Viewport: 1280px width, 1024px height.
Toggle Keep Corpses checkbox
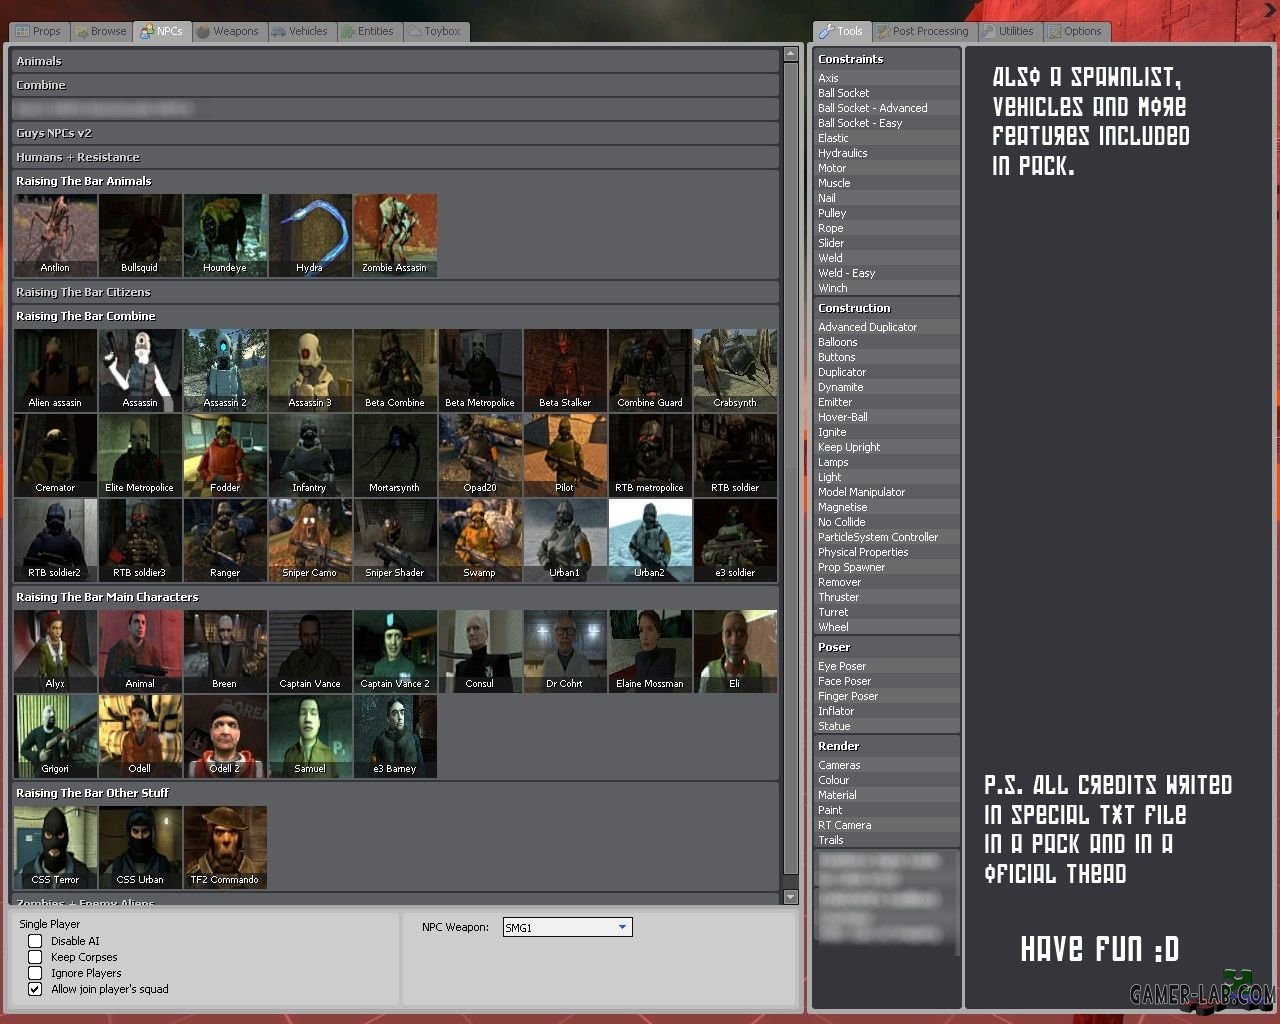35,957
